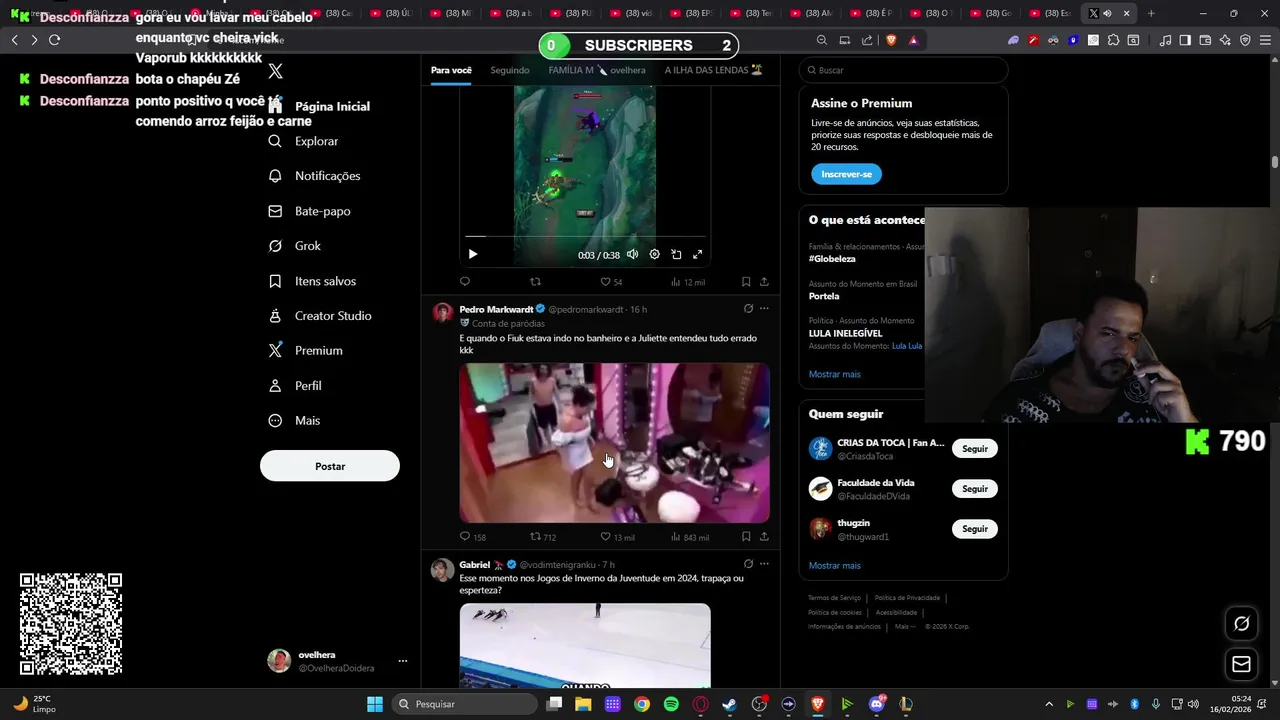Viewport: 1280px width, 720px height.
Task: Open Itens salvos bookmarks
Action: coord(312,281)
